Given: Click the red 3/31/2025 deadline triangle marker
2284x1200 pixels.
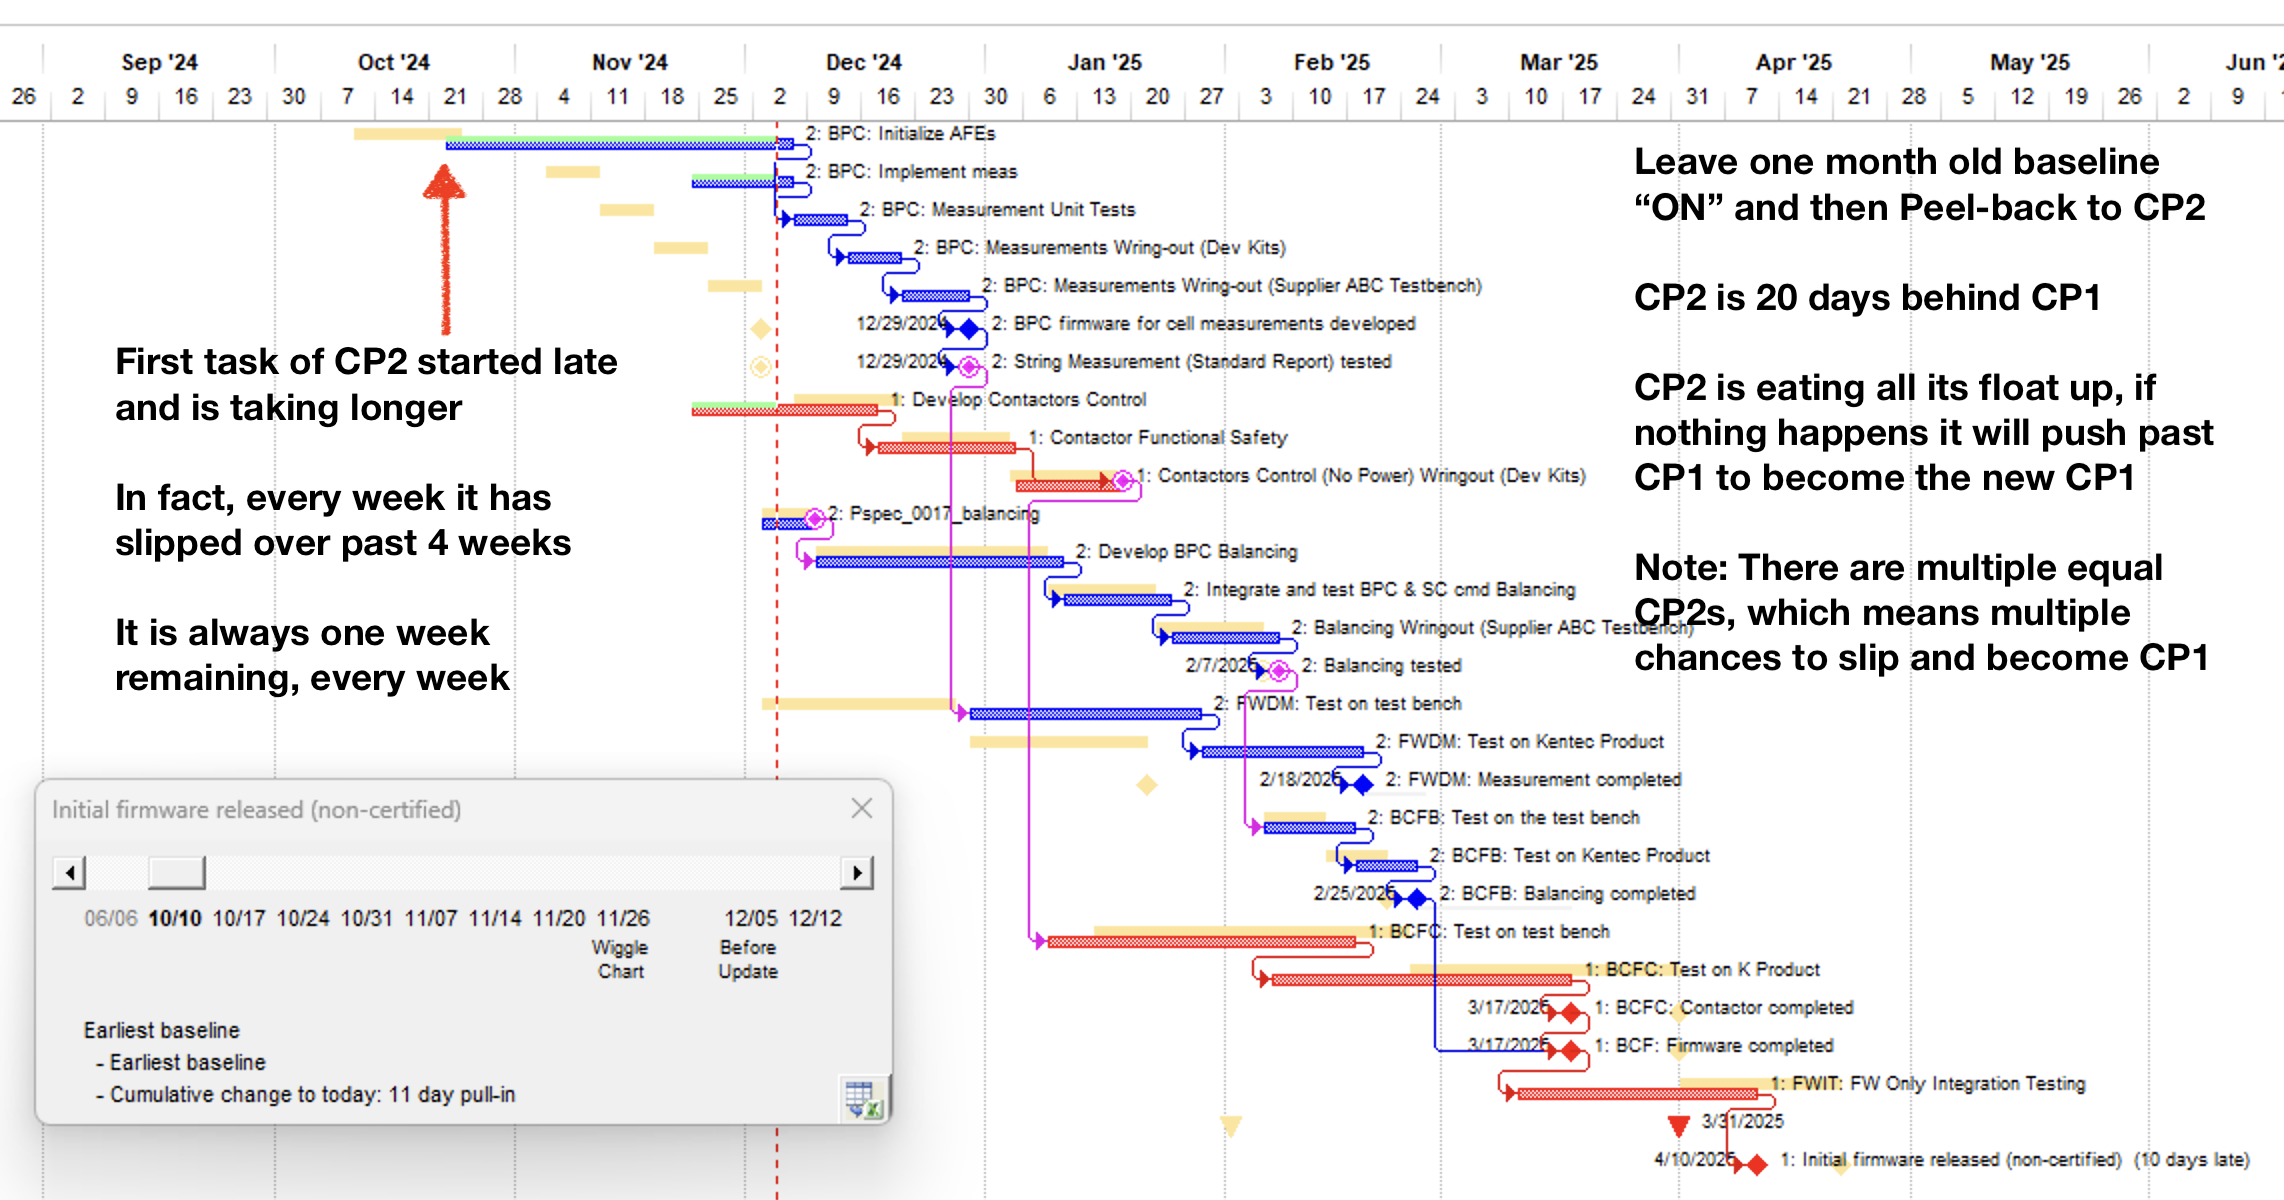Looking at the screenshot, I should pos(1679,1125).
